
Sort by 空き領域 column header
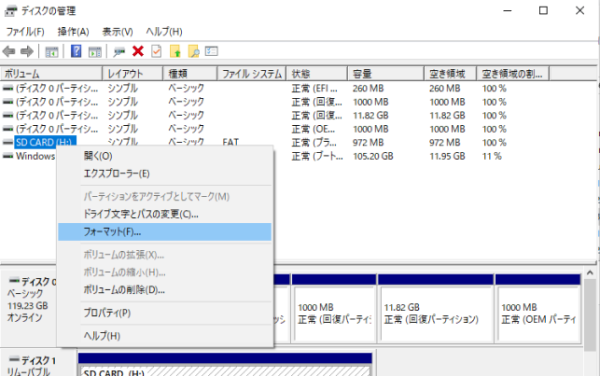(x=450, y=73)
